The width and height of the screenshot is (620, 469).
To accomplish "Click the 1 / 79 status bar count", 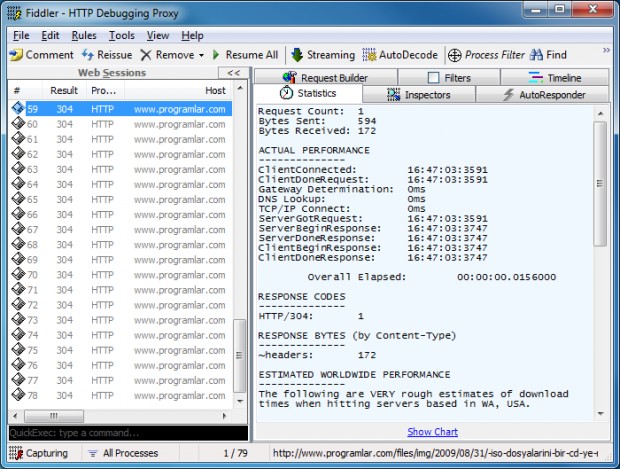I will (x=235, y=453).
